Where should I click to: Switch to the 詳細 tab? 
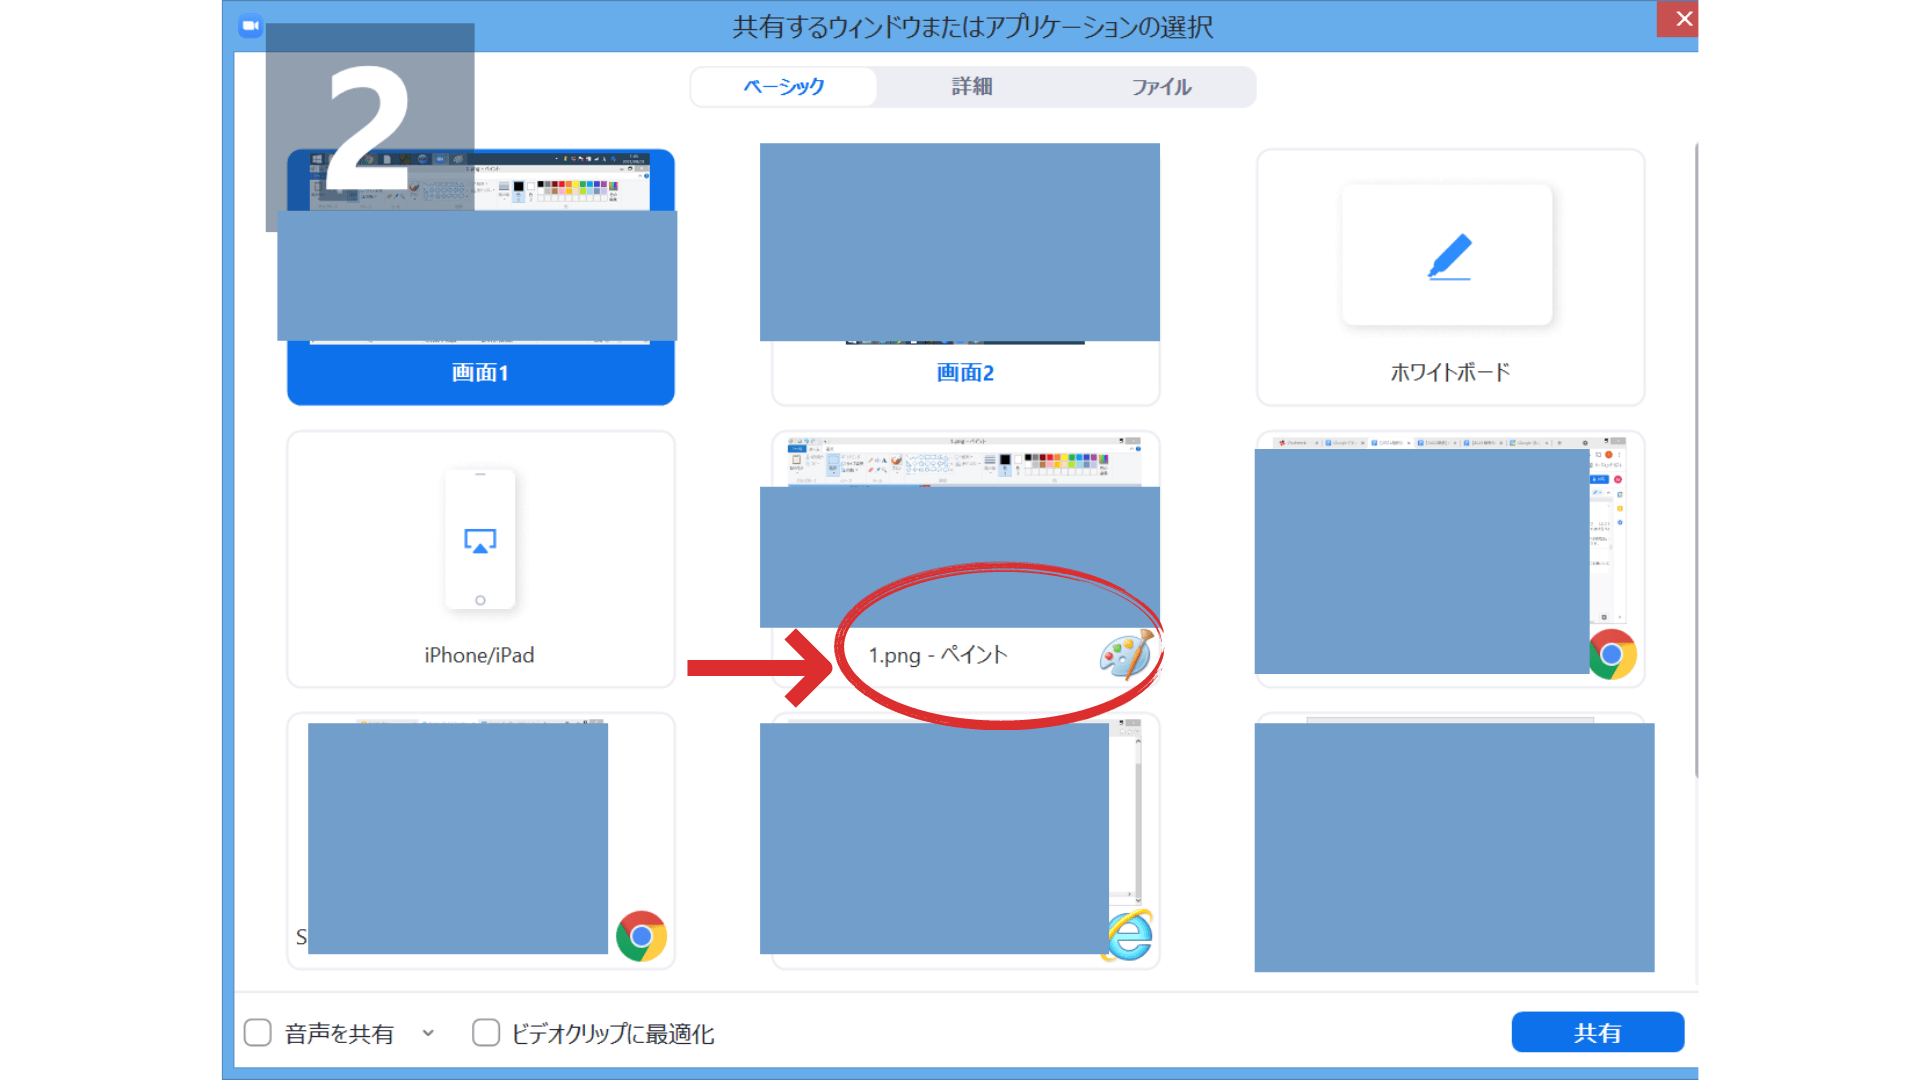click(x=972, y=87)
